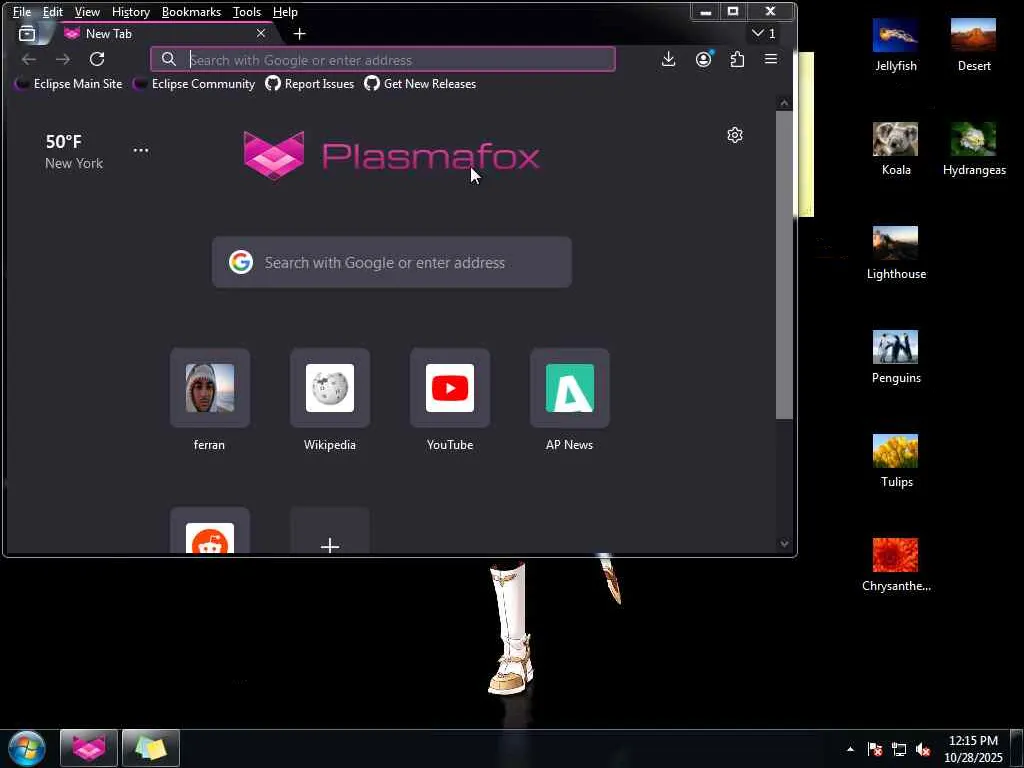The height and width of the screenshot is (768, 1024).
Task: Select the Desert desktop icon
Action: click(x=974, y=46)
